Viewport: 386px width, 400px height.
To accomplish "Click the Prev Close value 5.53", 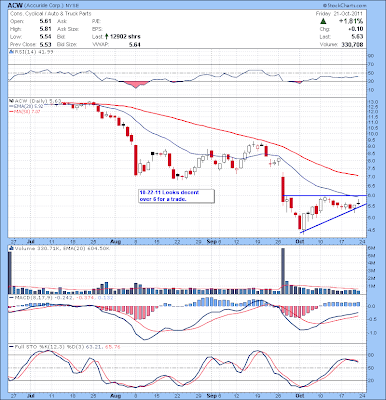I will tap(45, 44).
